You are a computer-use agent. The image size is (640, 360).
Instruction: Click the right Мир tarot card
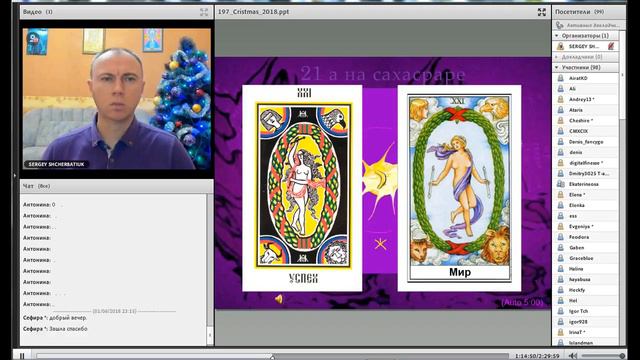click(x=459, y=188)
